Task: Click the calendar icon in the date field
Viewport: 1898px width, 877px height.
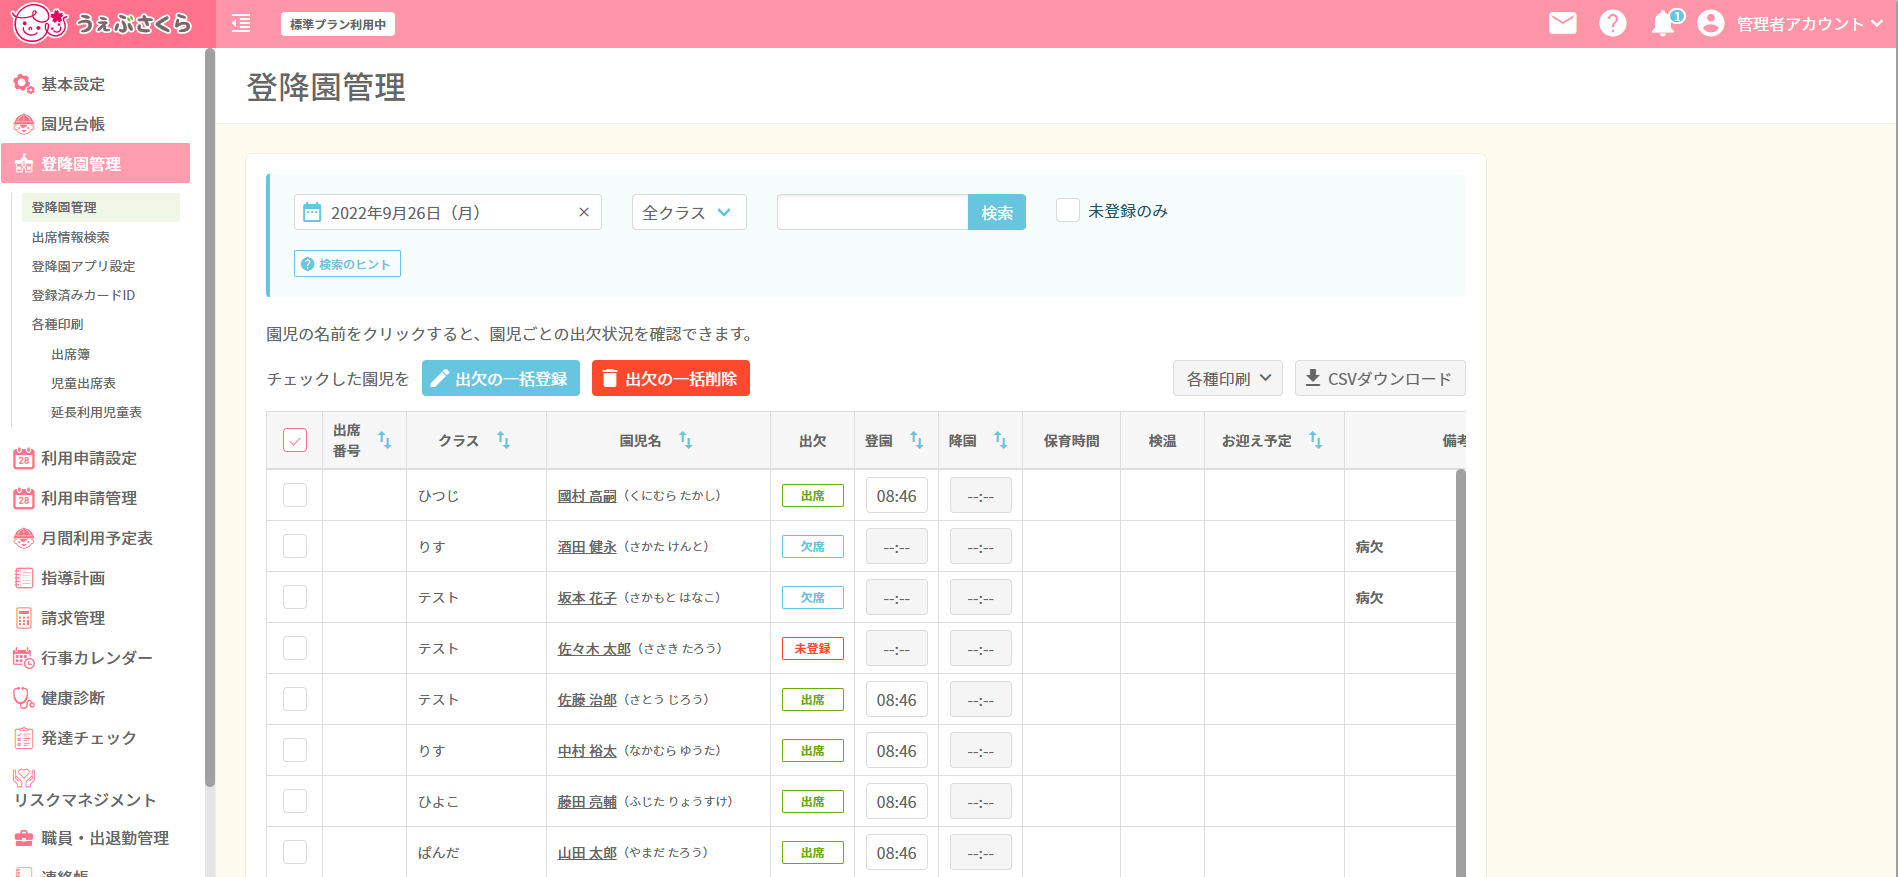Action: pyautogui.click(x=312, y=212)
